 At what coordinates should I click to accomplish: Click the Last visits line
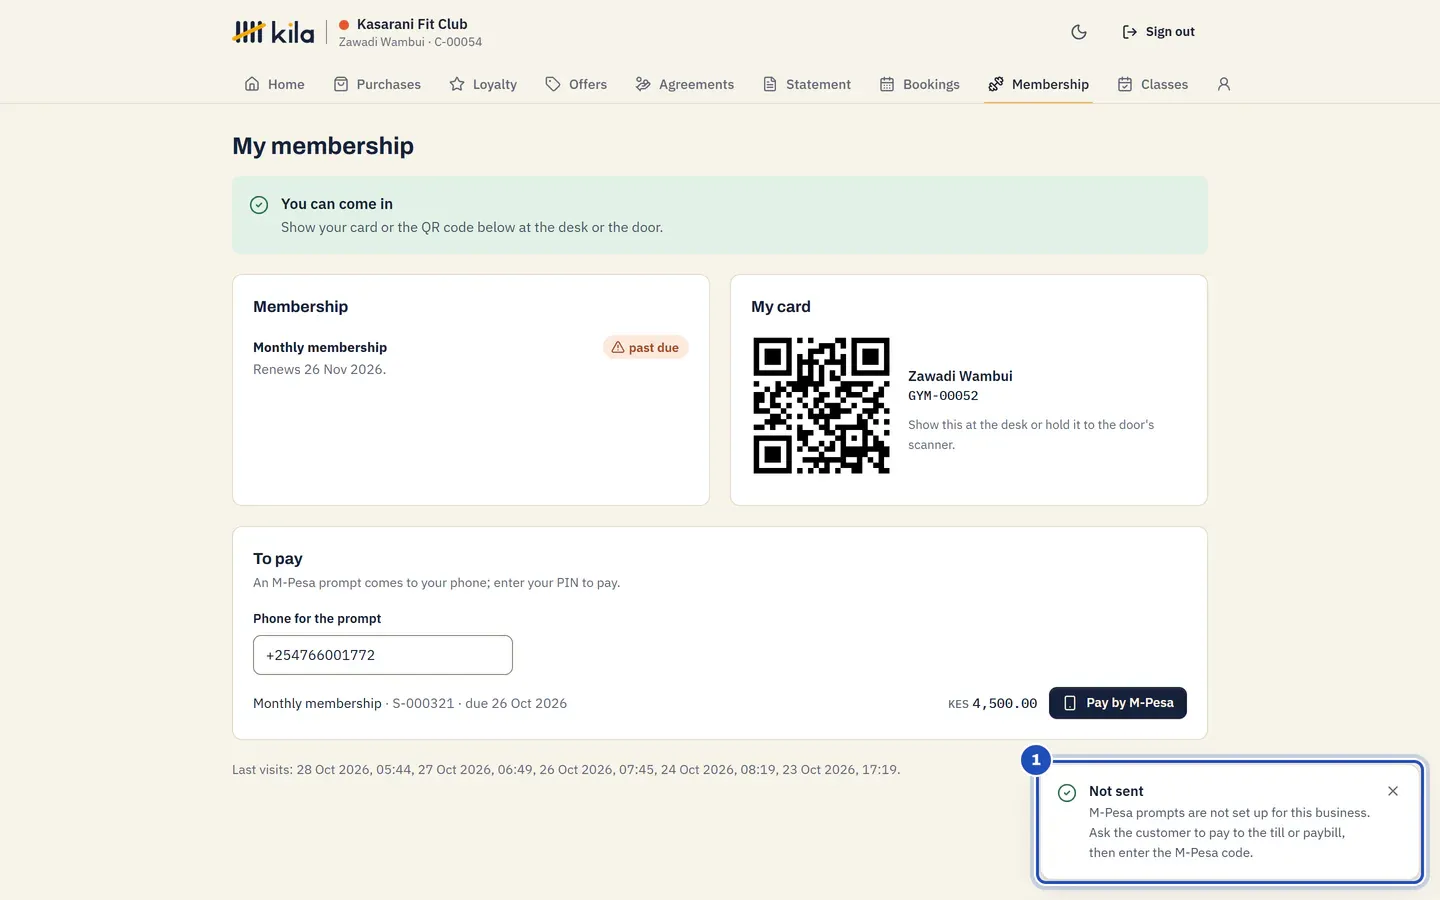[x=566, y=770]
